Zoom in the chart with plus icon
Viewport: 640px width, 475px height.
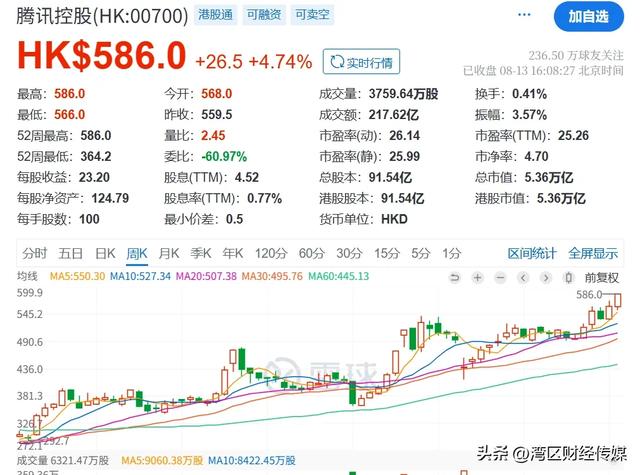477,278
